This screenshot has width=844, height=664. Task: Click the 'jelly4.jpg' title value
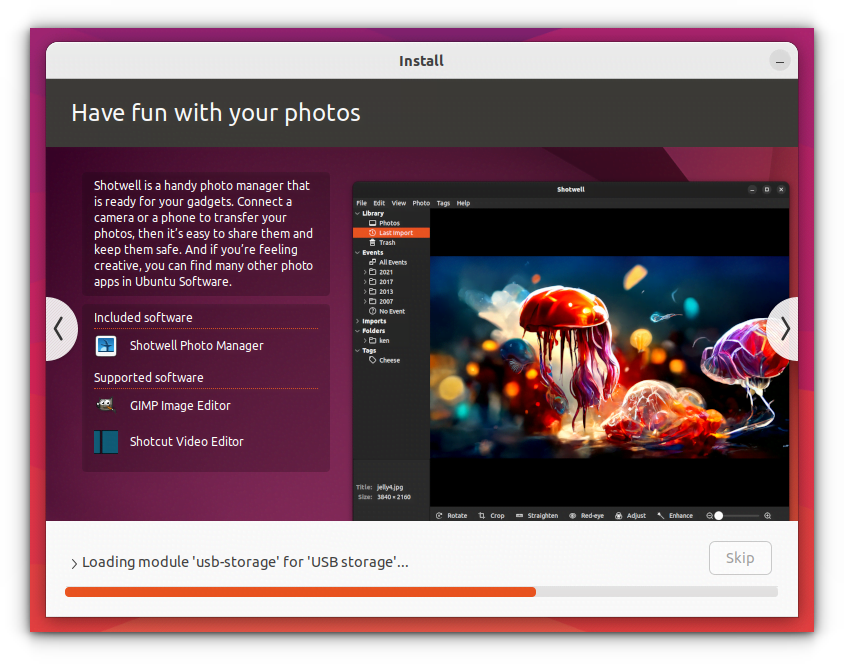tap(390, 487)
